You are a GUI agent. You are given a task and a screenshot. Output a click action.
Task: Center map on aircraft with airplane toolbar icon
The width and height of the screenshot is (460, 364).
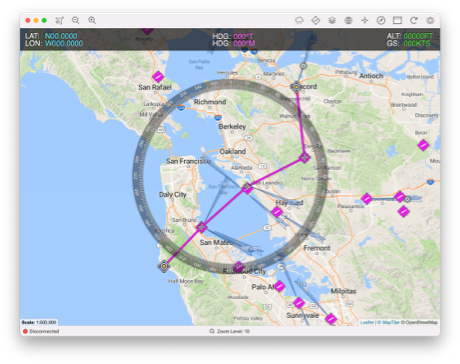click(59, 20)
